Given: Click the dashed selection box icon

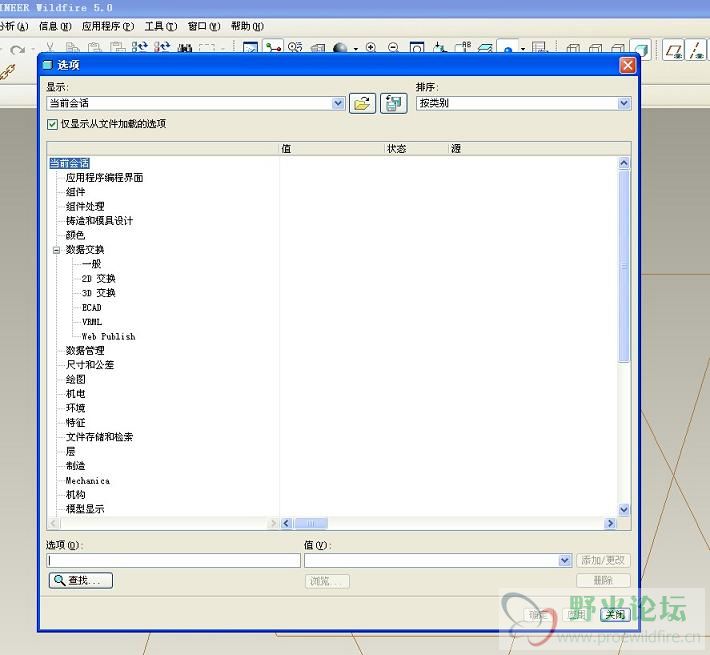Looking at the screenshot, I should [x=207, y=48].
